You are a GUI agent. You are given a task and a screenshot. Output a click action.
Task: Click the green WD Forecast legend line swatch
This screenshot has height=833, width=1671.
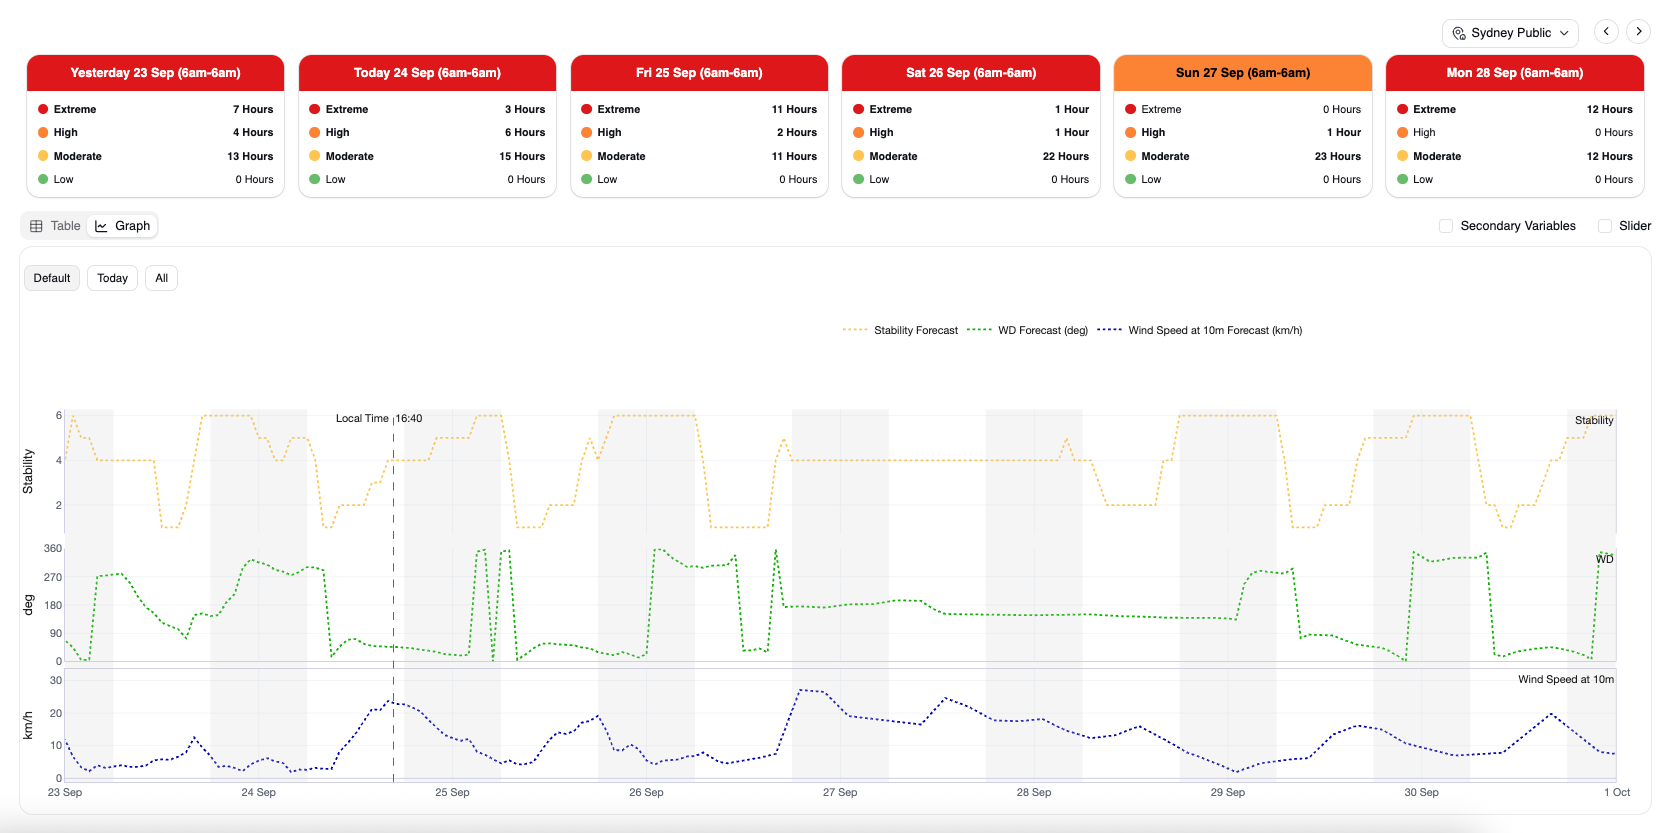[x=979, y=330]
